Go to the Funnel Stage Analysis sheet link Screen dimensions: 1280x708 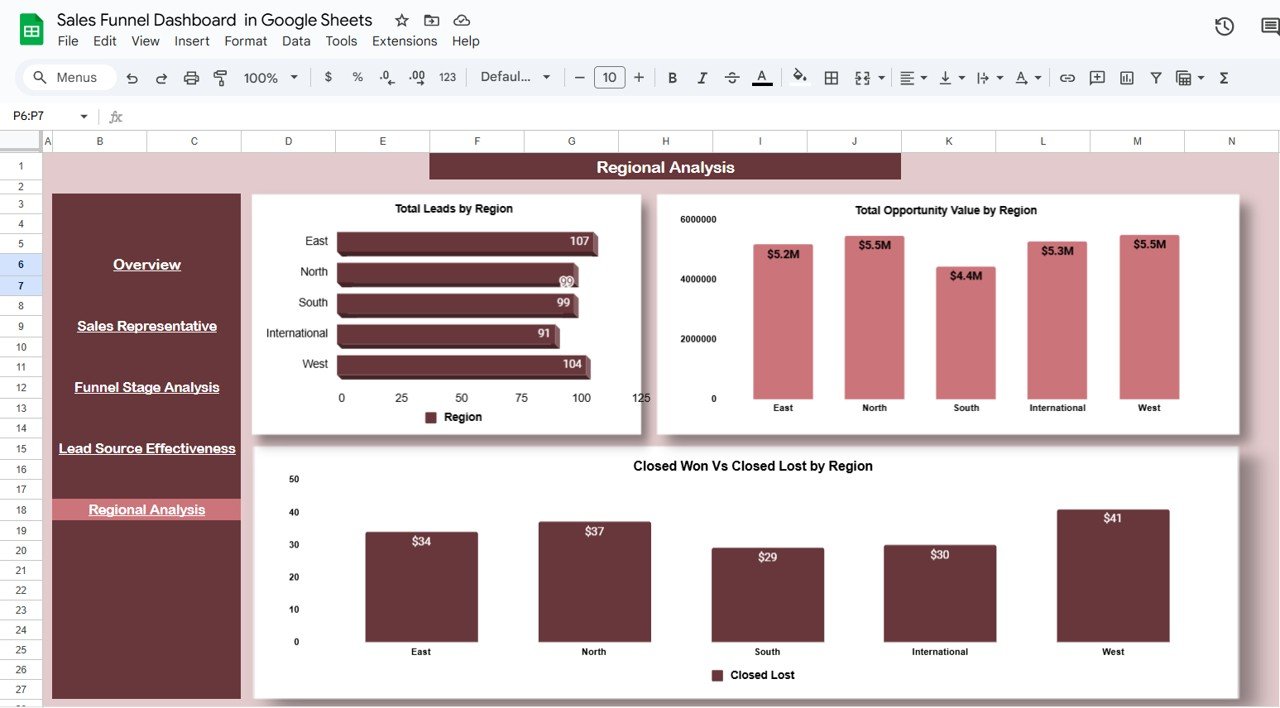(x=146, y=388)
